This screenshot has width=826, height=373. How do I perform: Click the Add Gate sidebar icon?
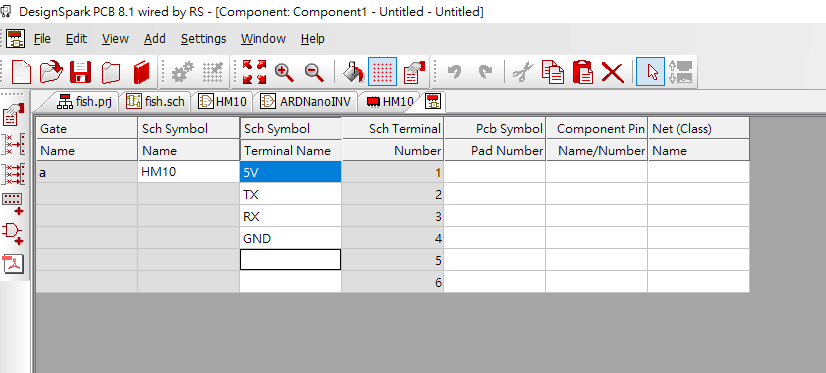point(14,233)
